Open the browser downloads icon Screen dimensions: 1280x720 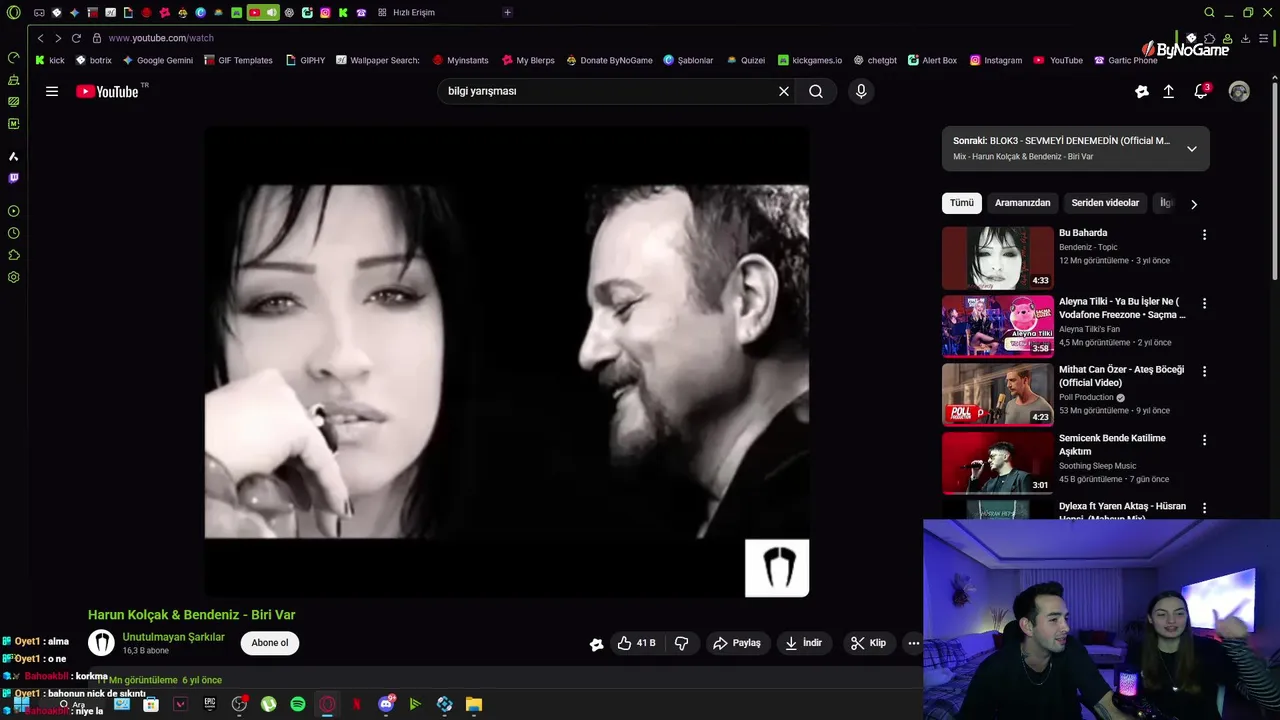point(1246,38)
